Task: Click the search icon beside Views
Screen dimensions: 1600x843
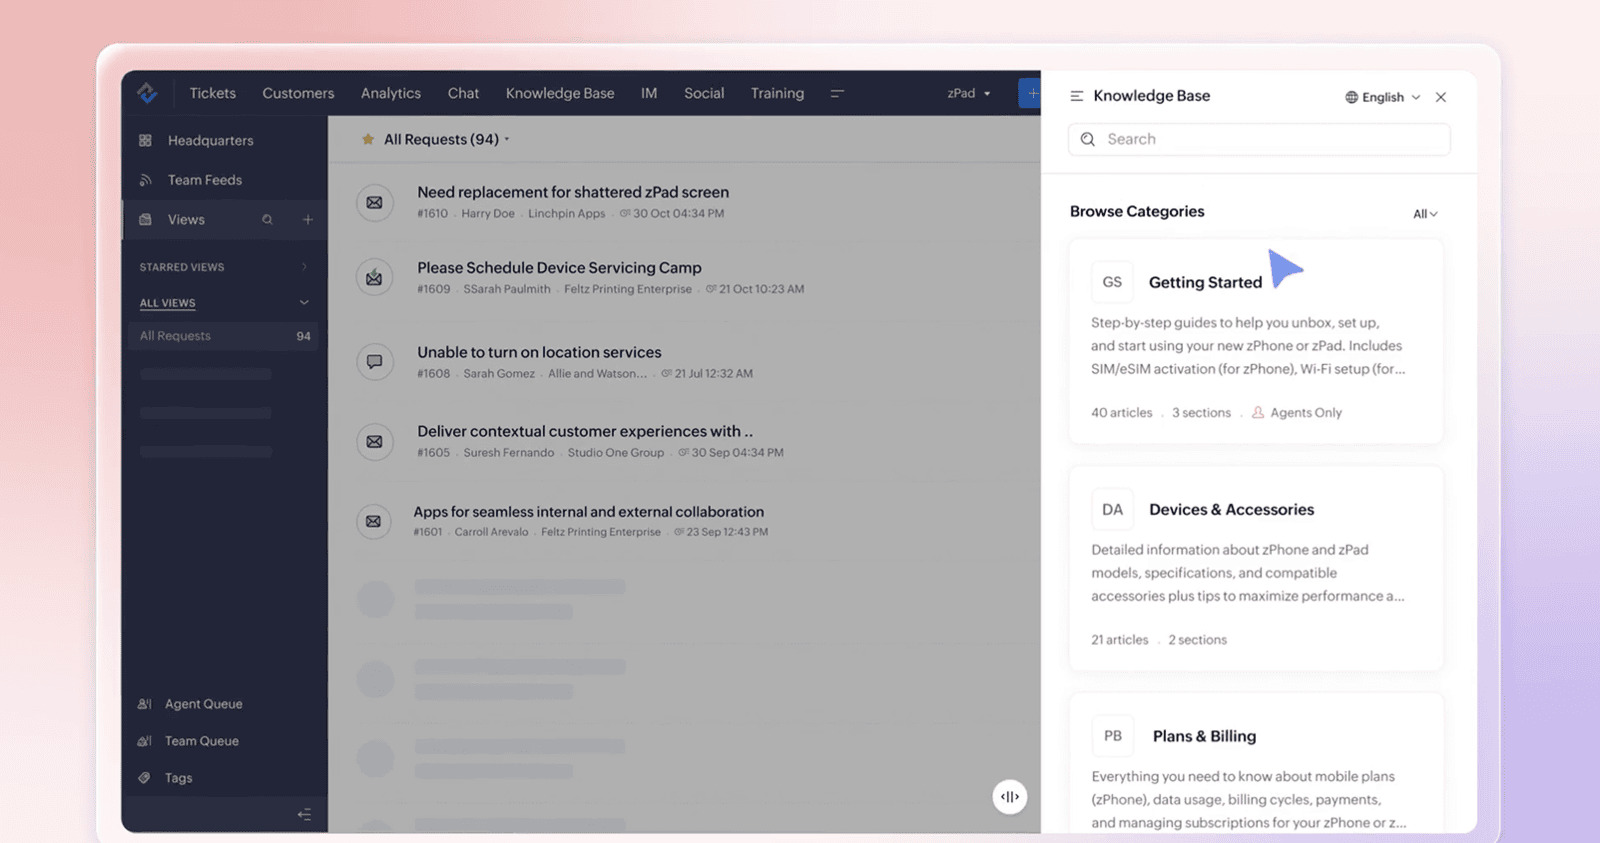Action: coord(267,220)
